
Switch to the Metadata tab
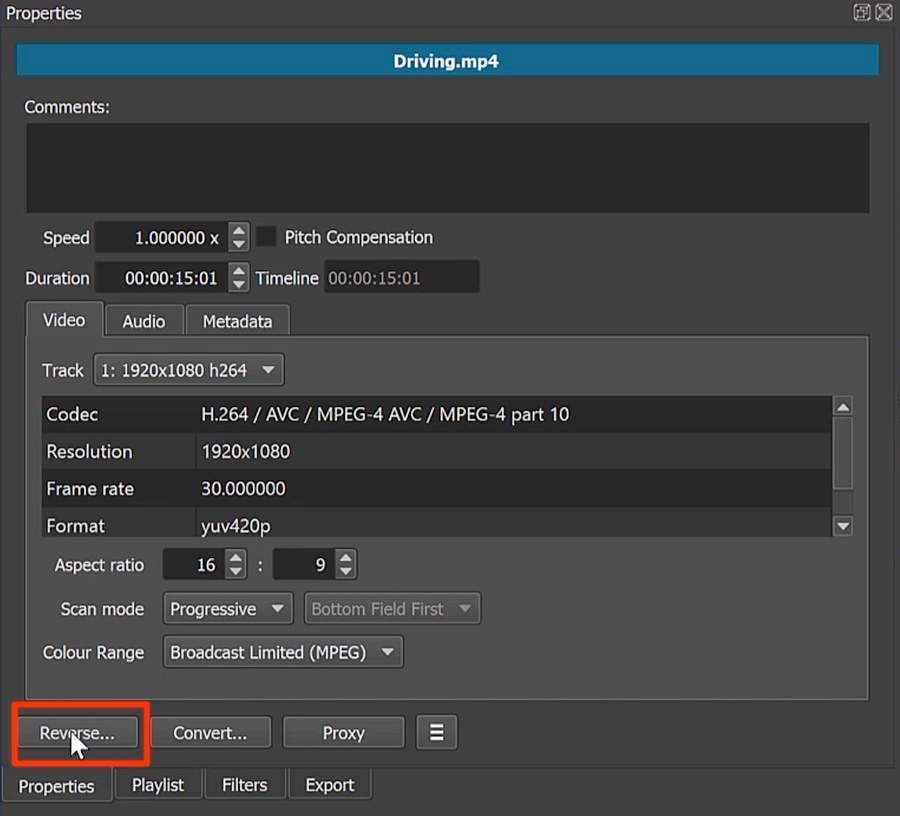click(x=237, y=321)
